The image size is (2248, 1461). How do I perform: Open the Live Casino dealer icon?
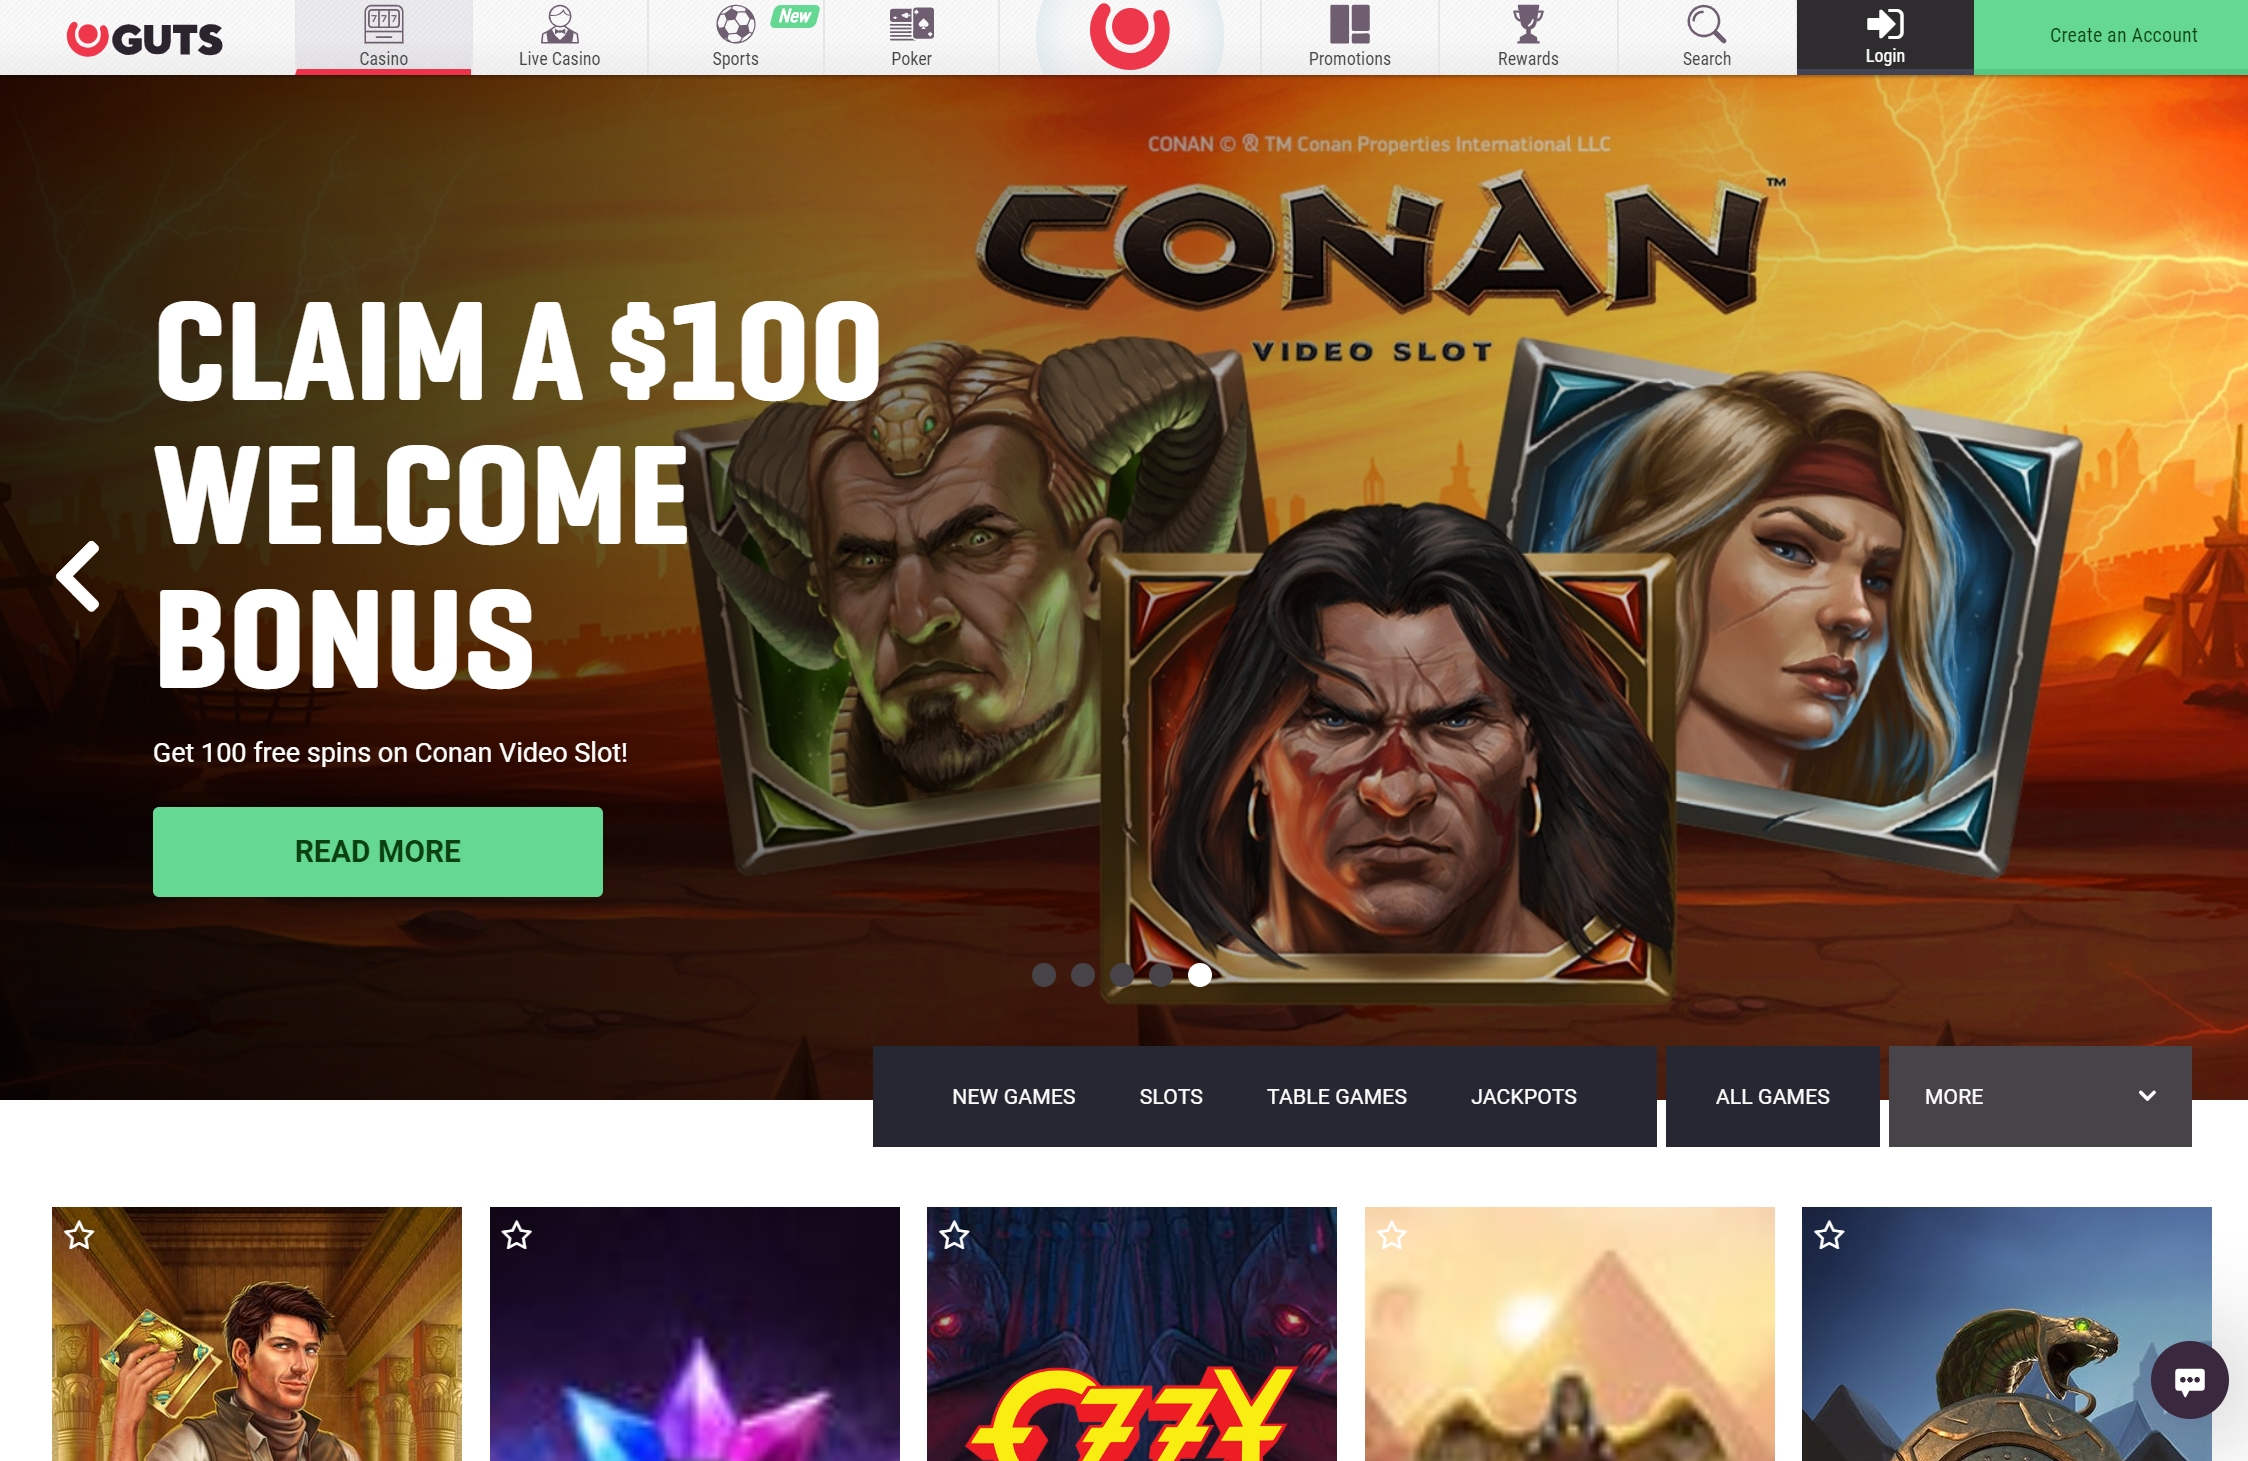pos(560,25)
